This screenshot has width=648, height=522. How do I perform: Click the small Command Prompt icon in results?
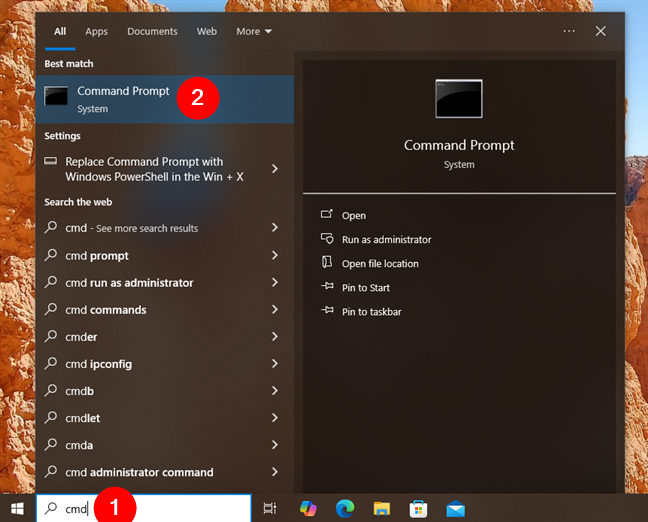56,96
